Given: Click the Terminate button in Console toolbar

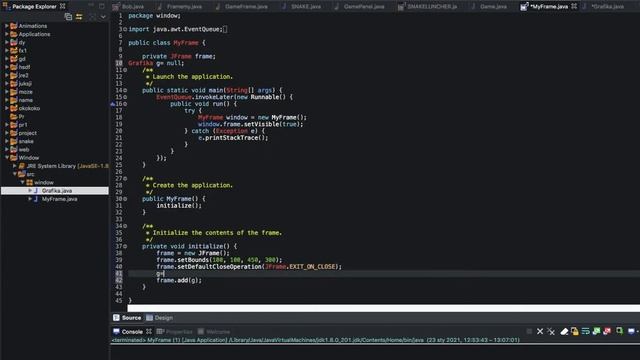Looking at the screenshot, I should 529,331.
